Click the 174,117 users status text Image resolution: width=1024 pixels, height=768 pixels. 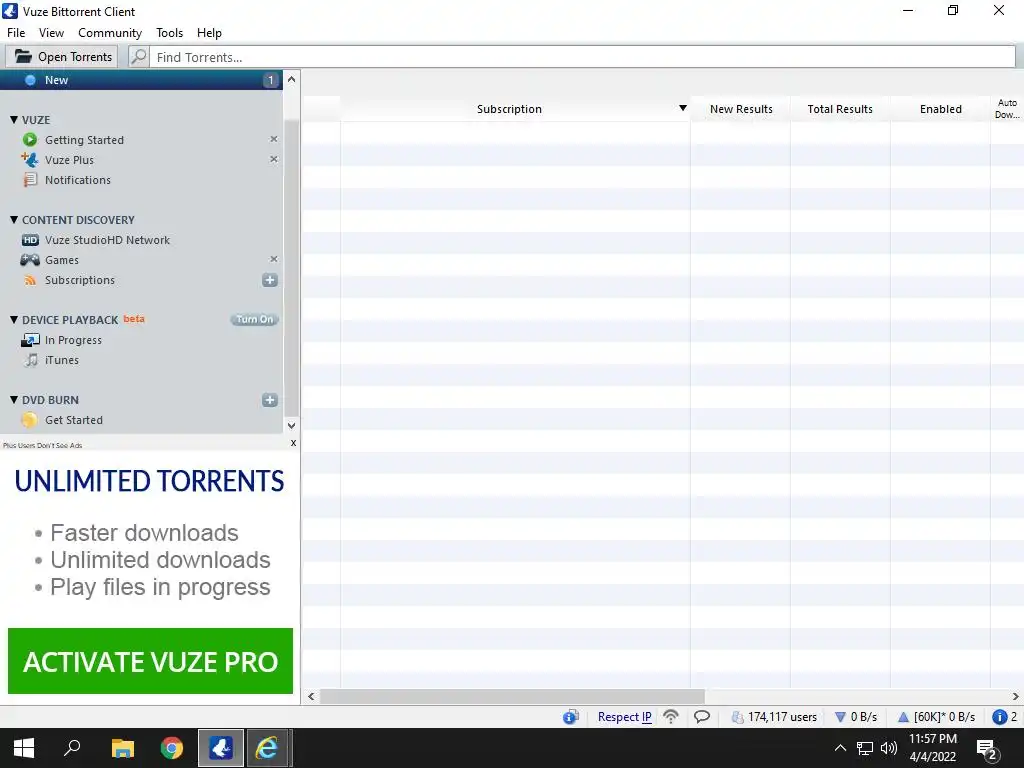(782, 717)
